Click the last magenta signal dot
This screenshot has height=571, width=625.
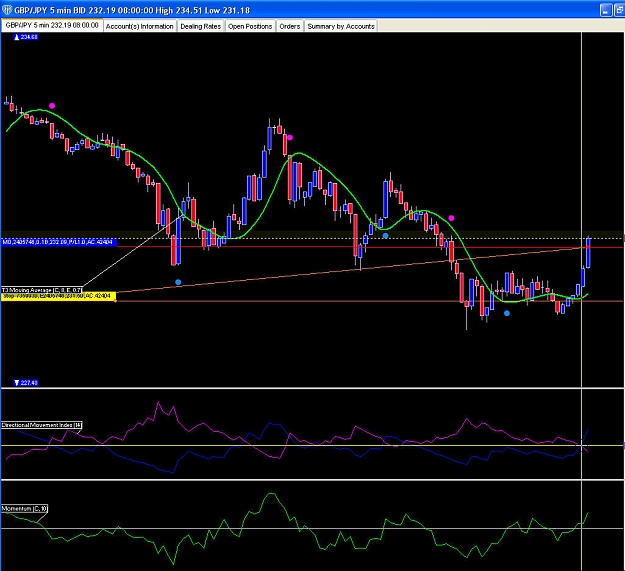(x=451, y=218)
